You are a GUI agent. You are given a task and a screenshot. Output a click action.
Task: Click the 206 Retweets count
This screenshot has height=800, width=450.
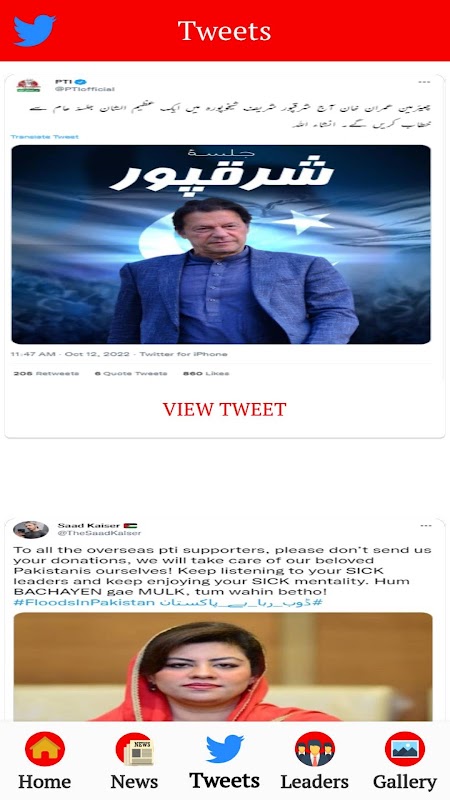tap(46, 373)
